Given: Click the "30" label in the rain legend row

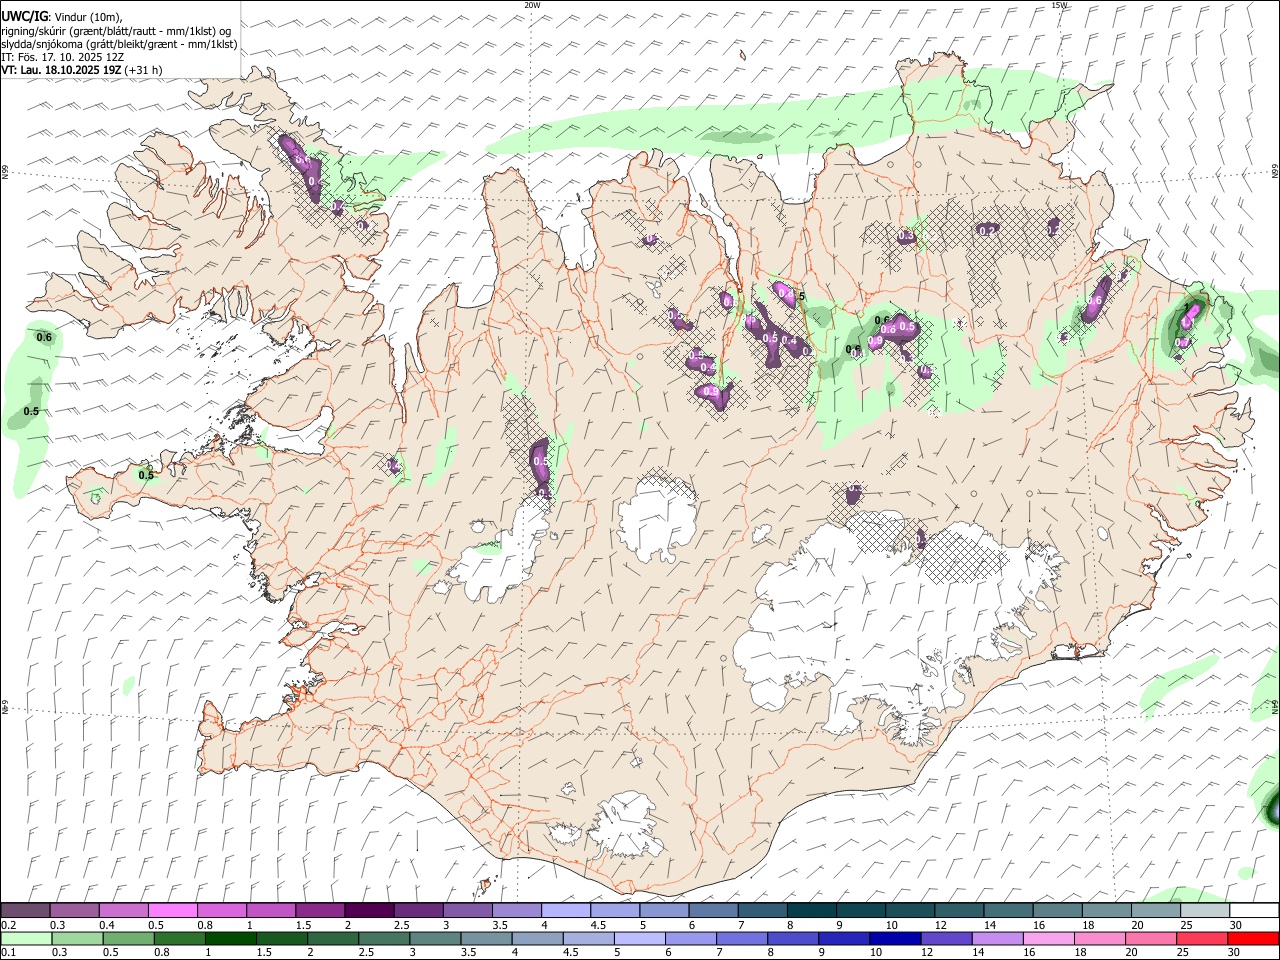Looking at the screenshot, I should [1235, 953].
